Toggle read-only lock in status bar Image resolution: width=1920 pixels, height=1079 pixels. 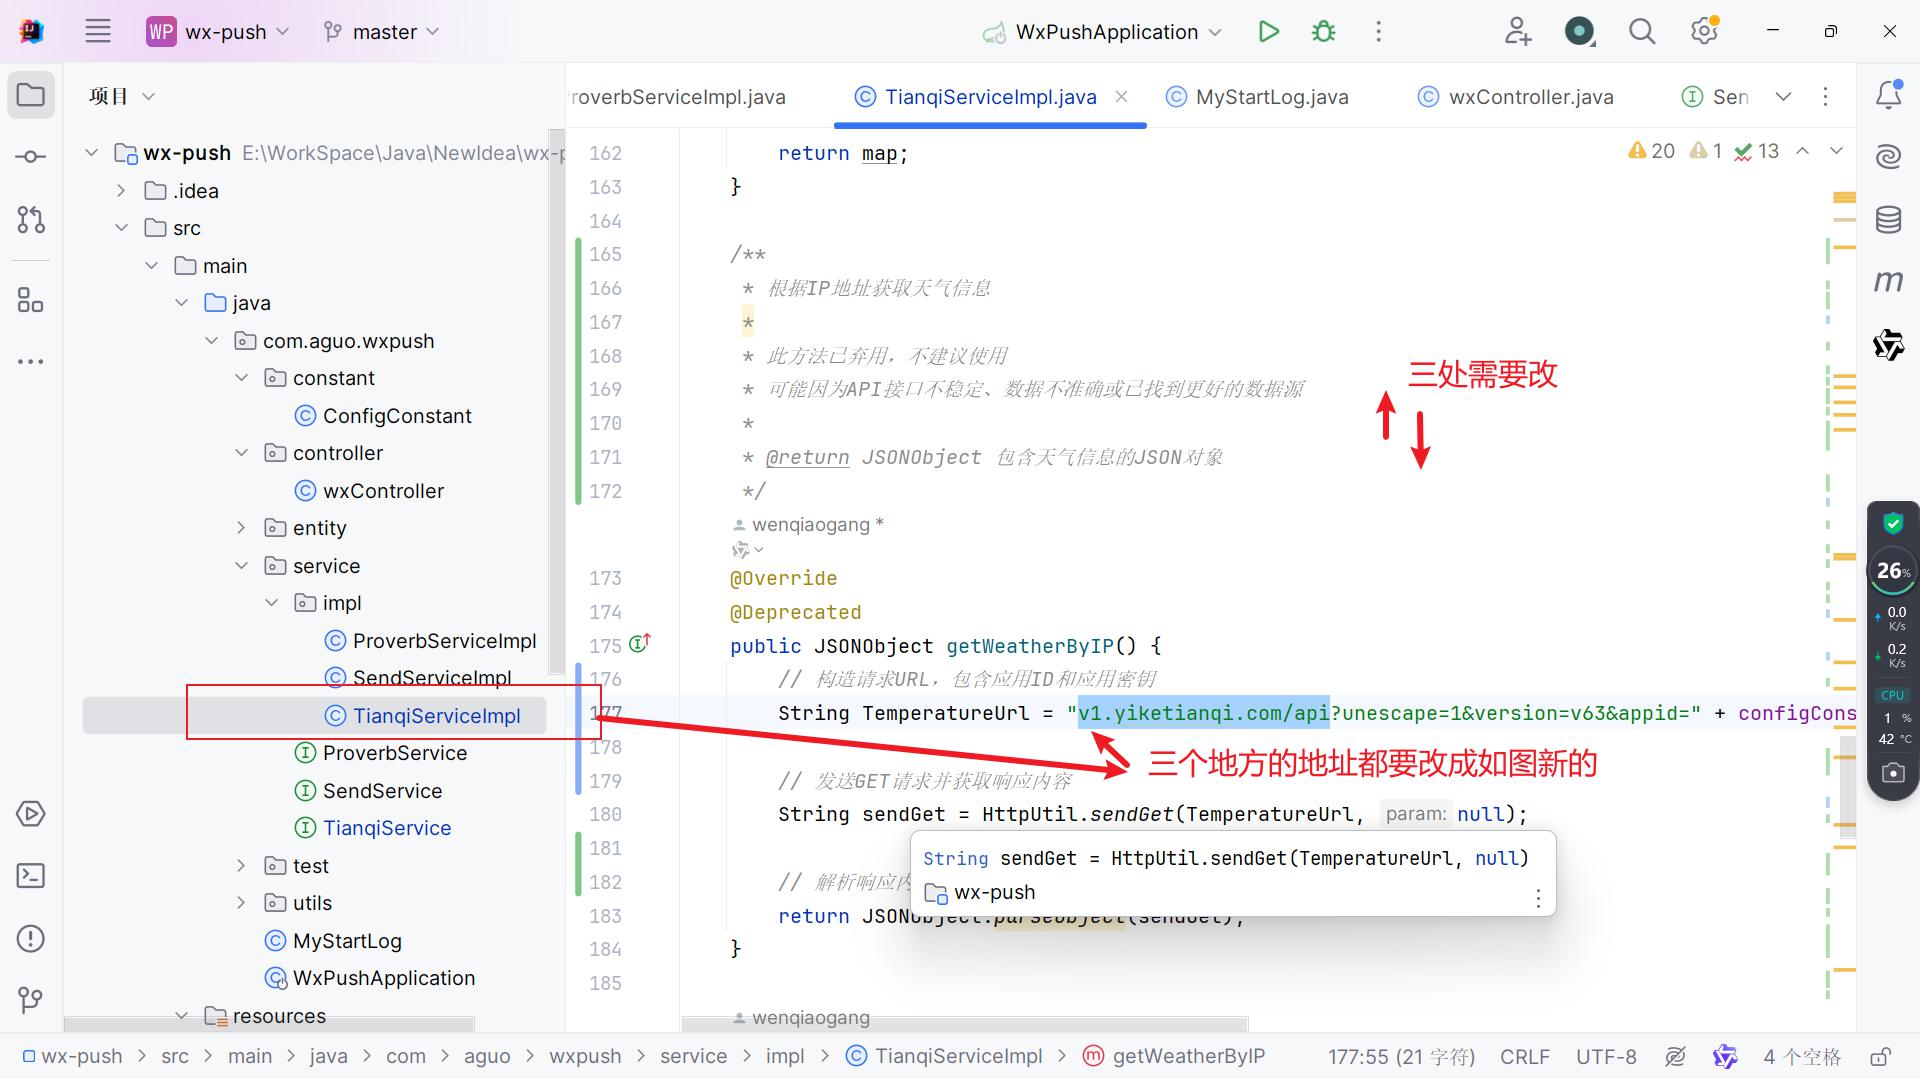click(1880, 1056)
